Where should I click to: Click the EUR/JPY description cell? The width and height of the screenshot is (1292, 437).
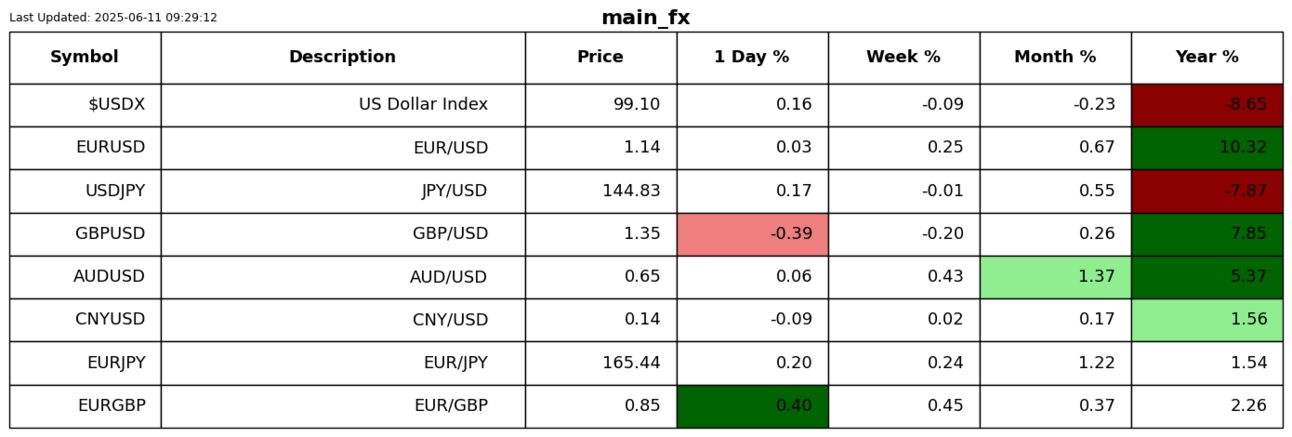click(x=455, y=363)
